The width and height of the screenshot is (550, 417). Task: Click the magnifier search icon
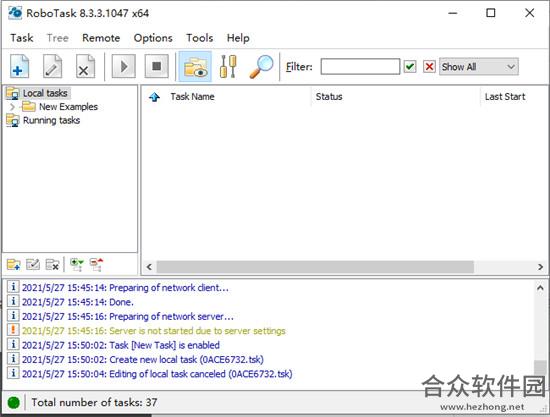(261, 66)
